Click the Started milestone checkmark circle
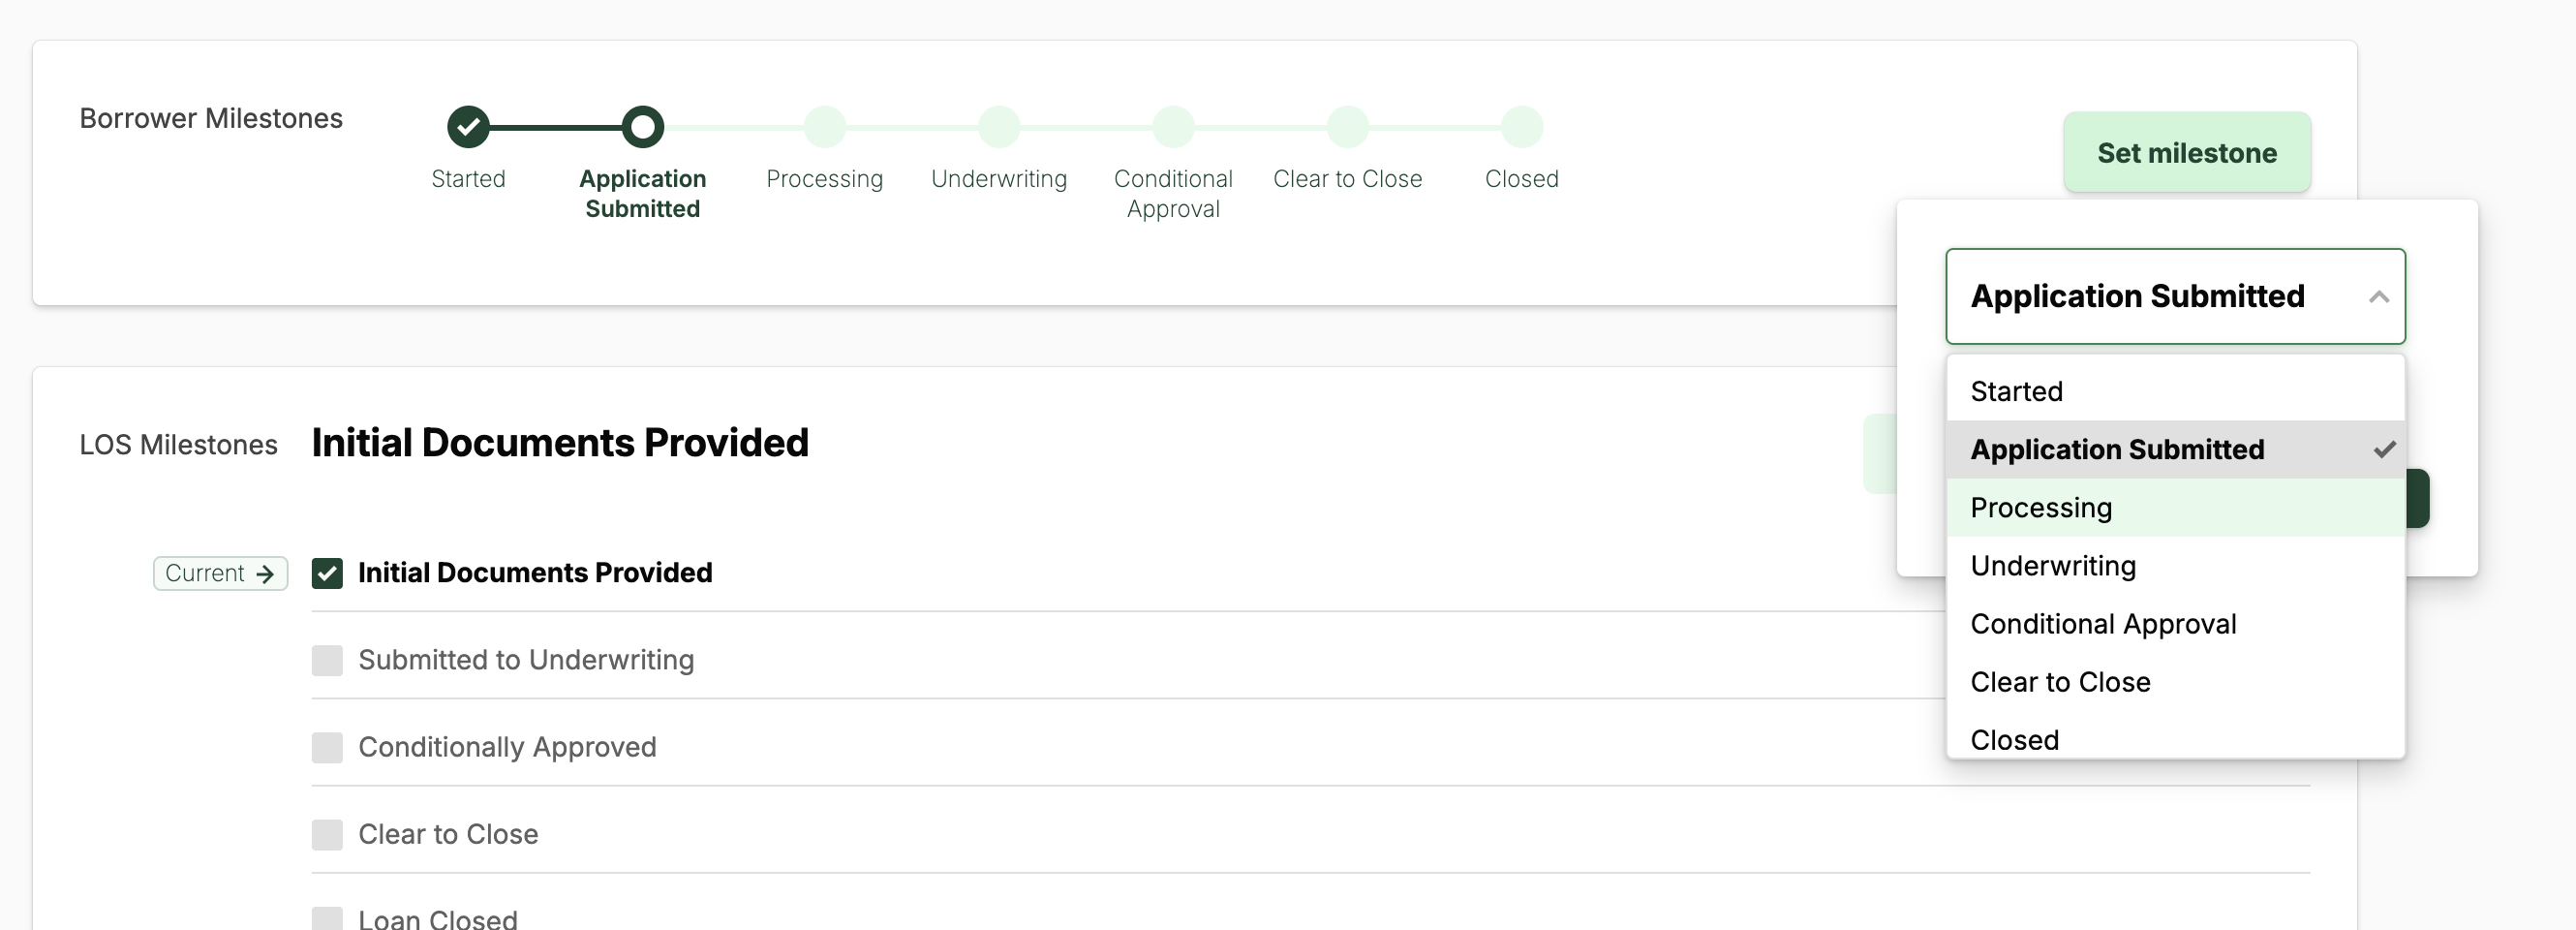 point(468,127)
